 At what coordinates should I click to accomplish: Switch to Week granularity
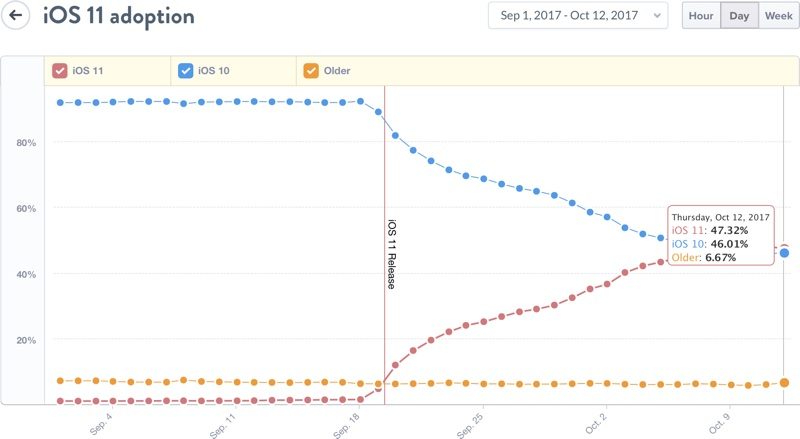(778, 16)
